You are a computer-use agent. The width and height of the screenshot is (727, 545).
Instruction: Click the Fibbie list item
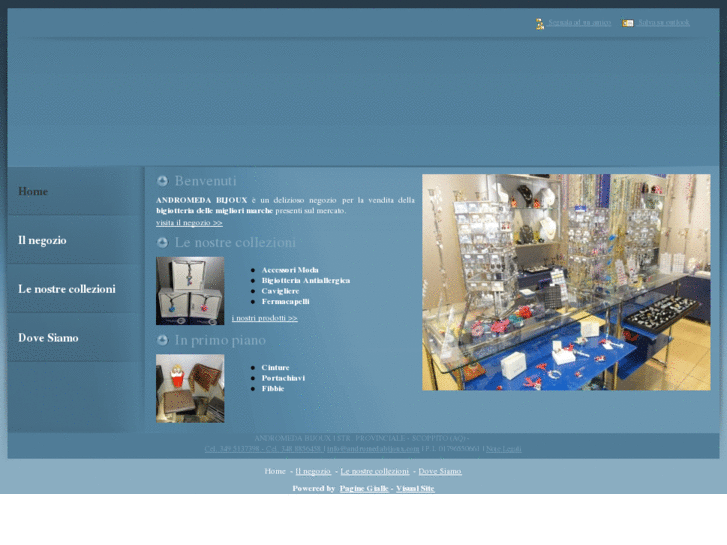point(273,389)
